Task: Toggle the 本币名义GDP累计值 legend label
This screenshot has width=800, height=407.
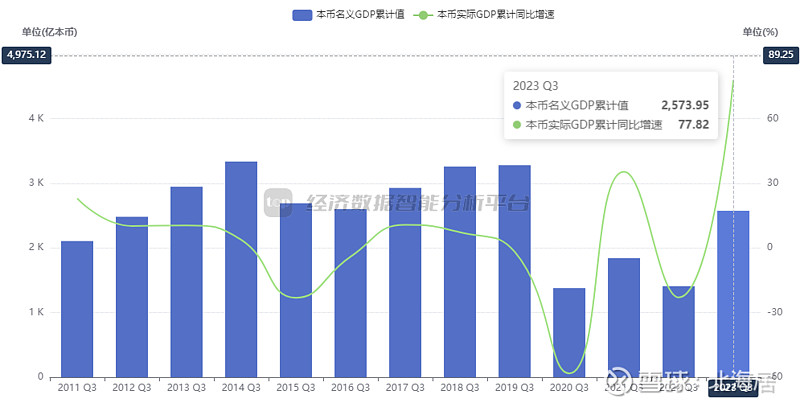Action: tap(360, 15)
